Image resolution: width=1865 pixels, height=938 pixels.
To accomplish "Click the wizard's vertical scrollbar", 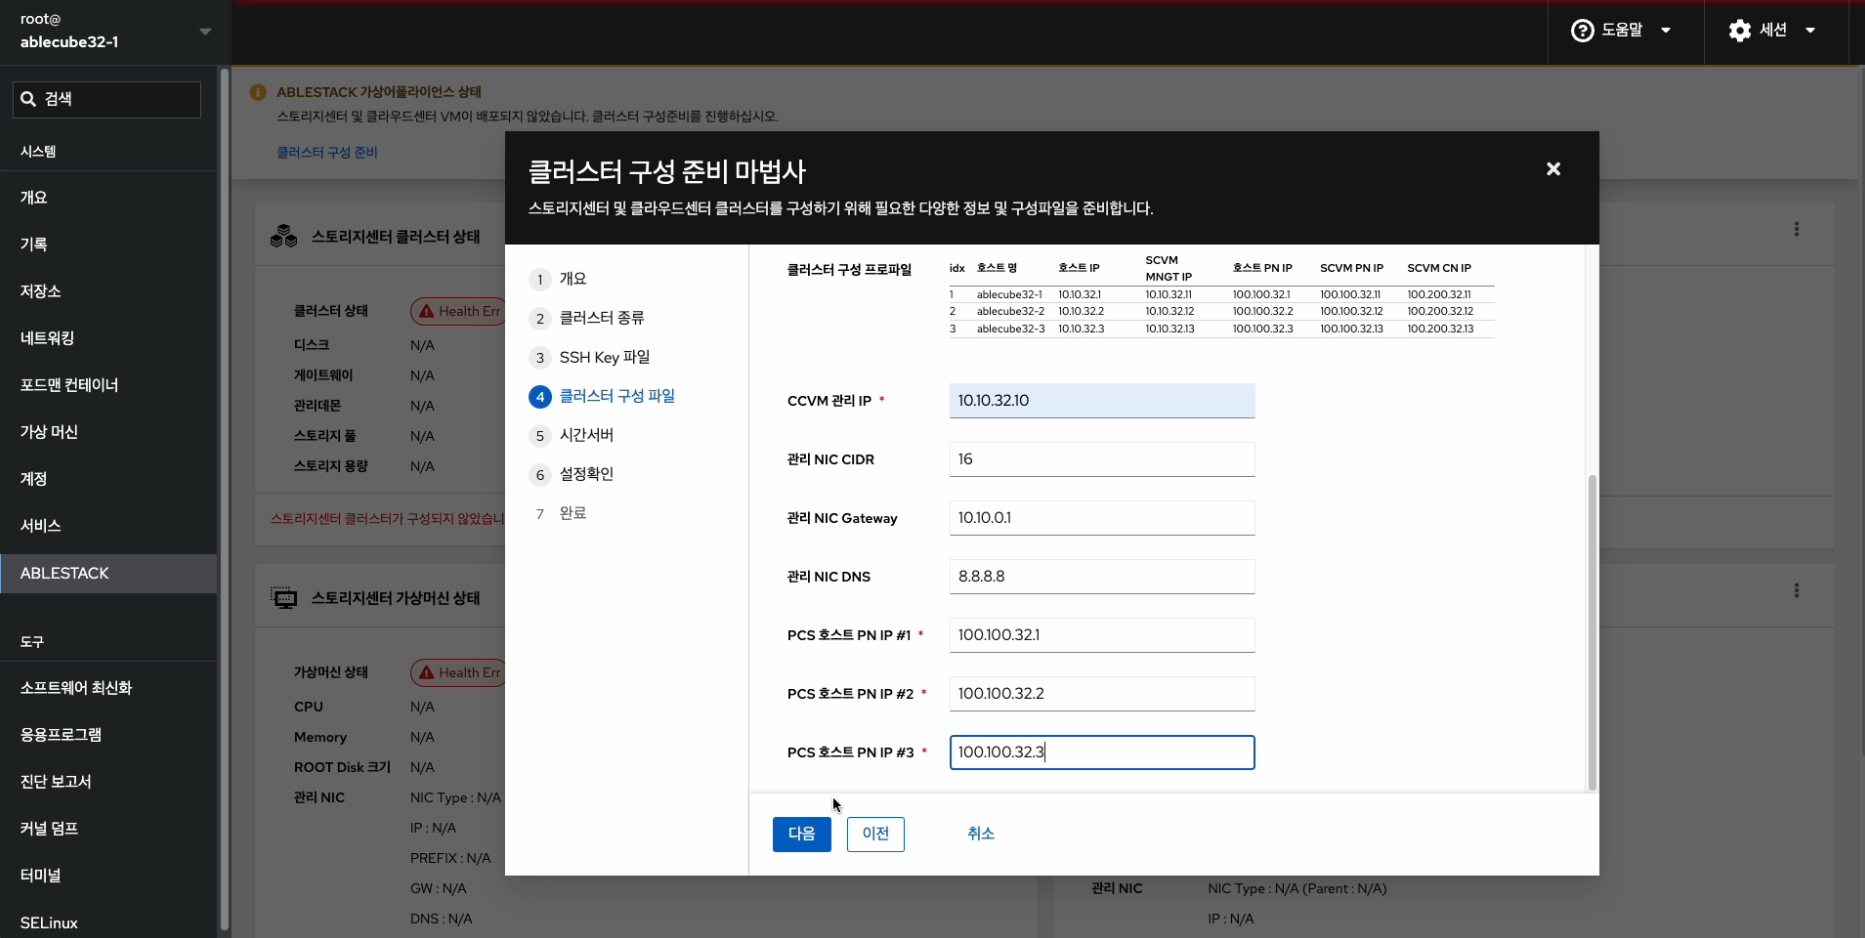I will [1591, 630].
